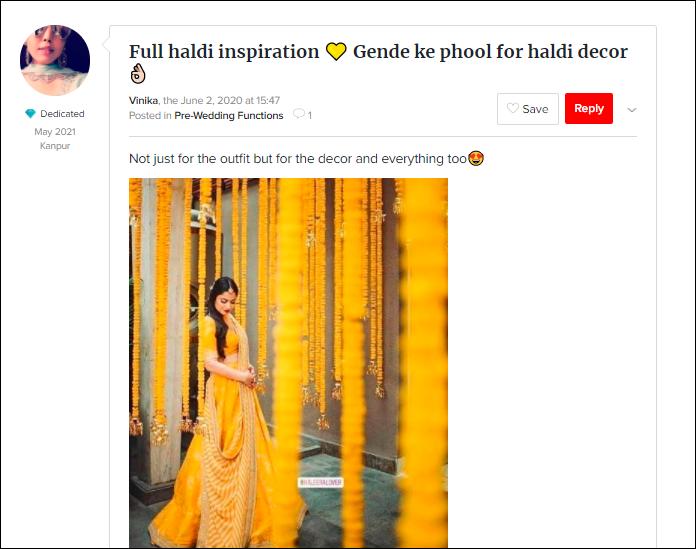Open the Pre-Wedding Functions category

coord(229,115)
